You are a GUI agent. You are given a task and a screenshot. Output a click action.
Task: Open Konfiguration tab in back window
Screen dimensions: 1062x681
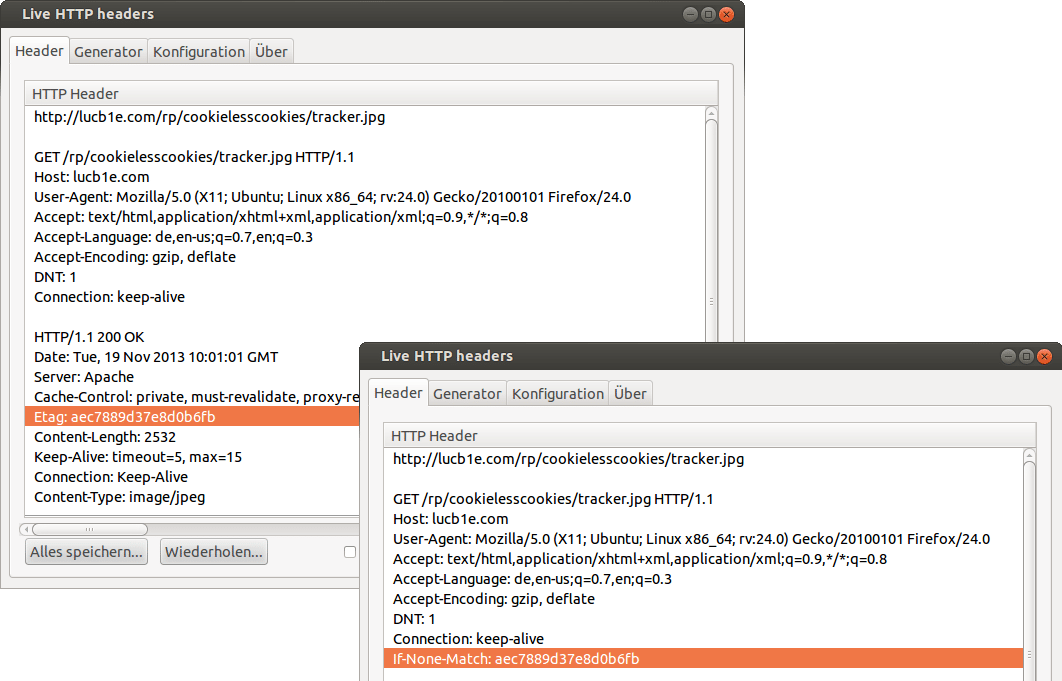click(198, 52)
